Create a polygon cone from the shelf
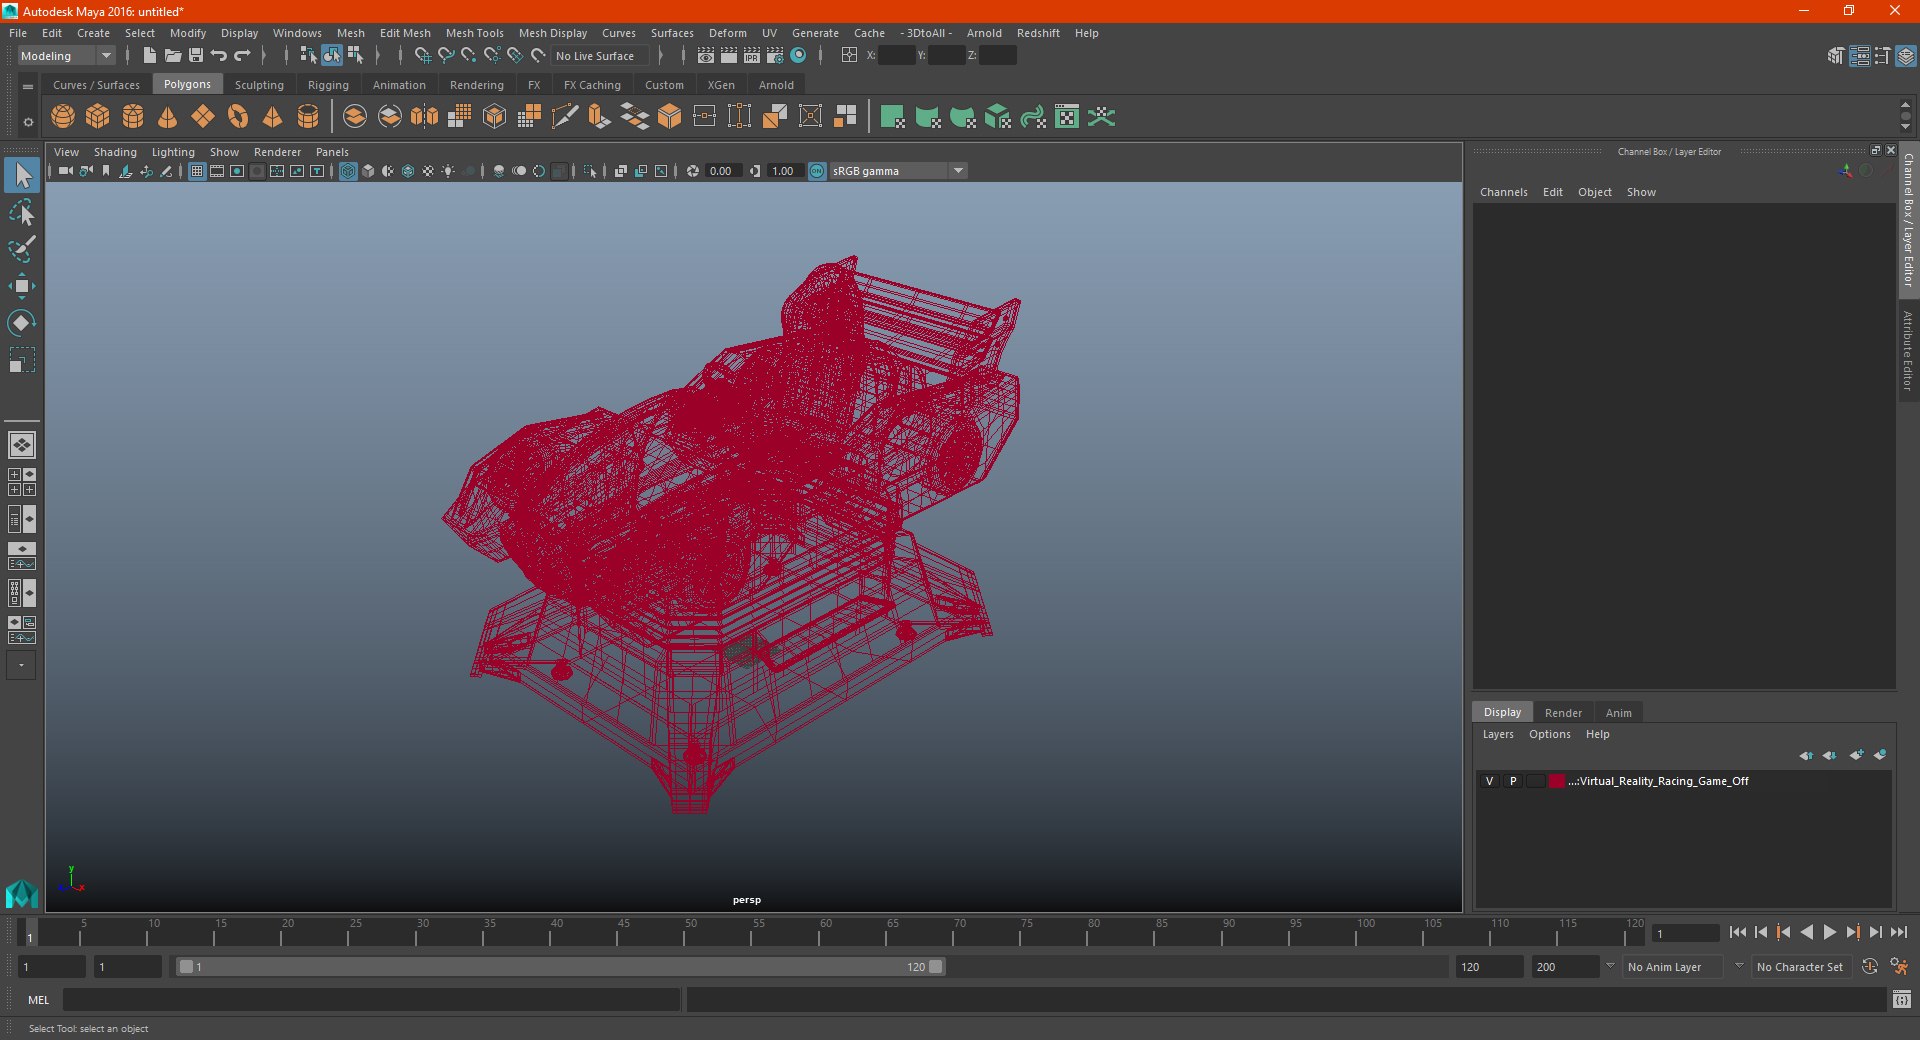The height and width of the screenshot is (1040, 1920). (168, 117)
